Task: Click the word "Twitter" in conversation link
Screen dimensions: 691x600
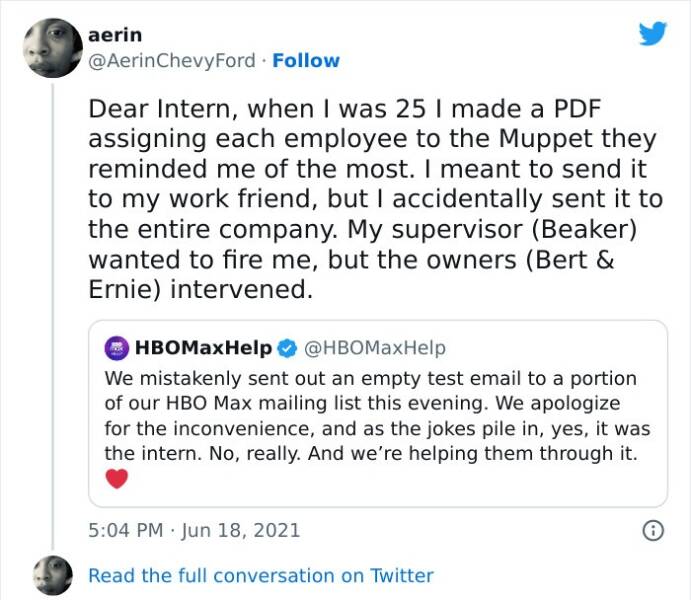Action: (400, 575)
